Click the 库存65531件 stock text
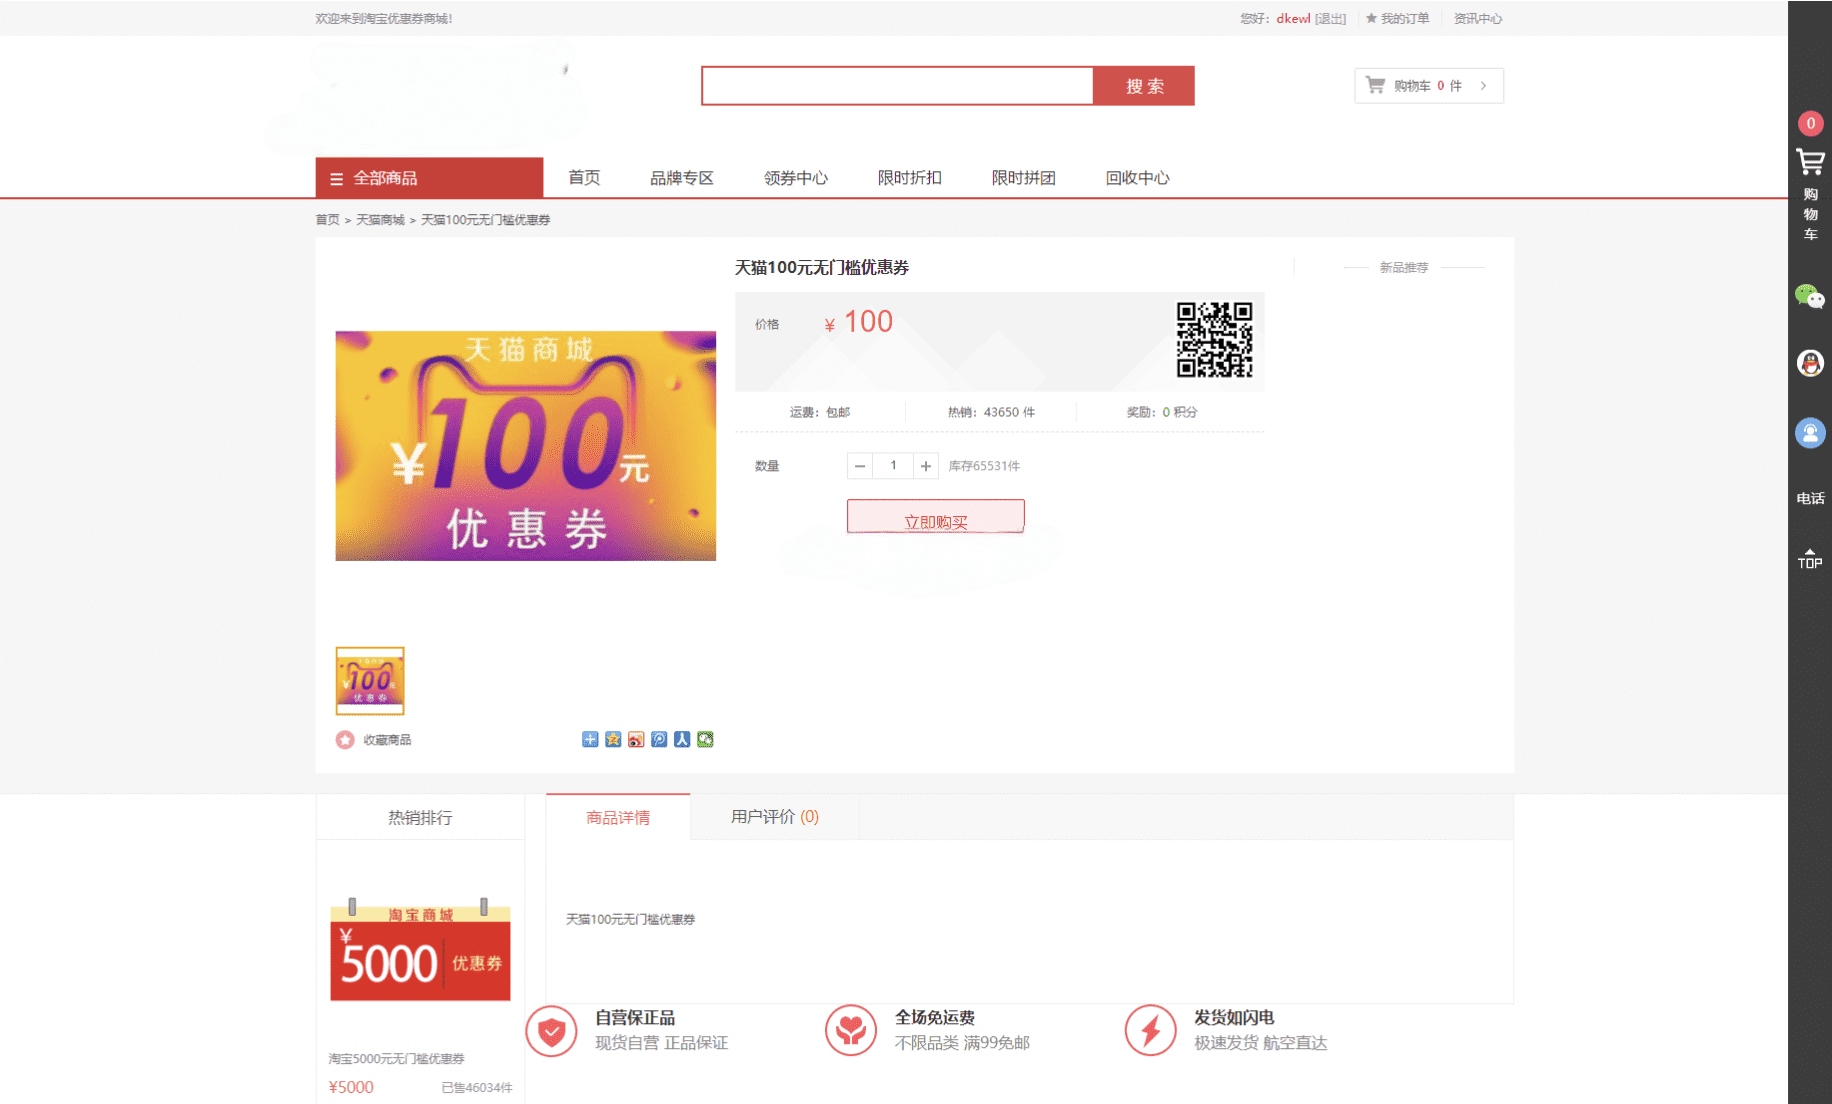1832x1104 pixels. 984,466
